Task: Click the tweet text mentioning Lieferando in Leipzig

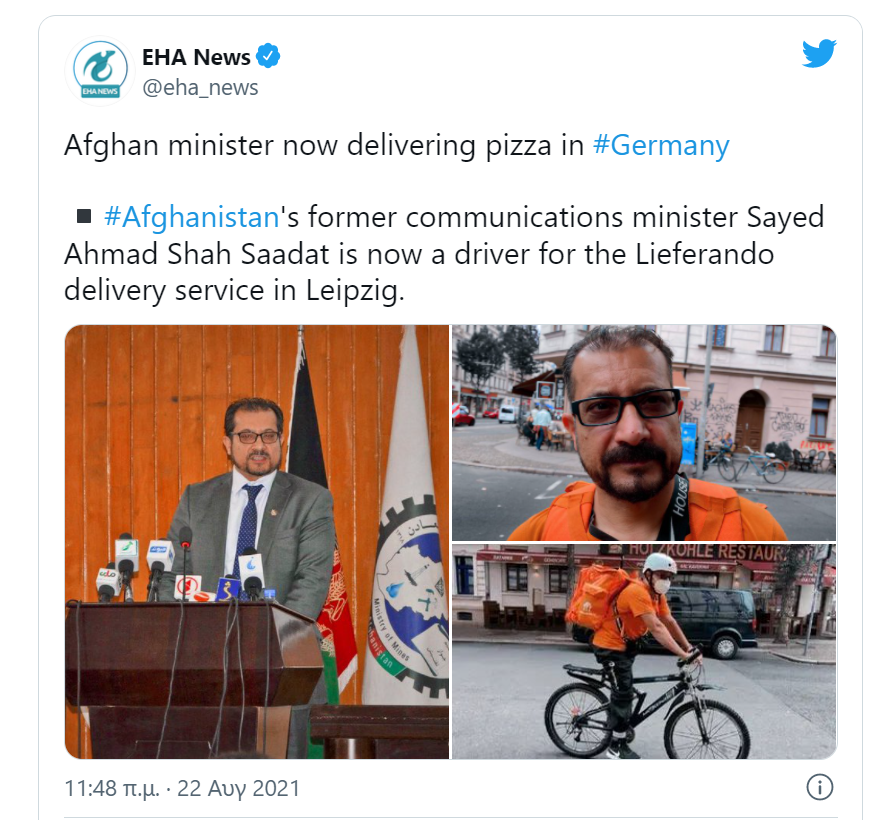Action: click(444, 254)
